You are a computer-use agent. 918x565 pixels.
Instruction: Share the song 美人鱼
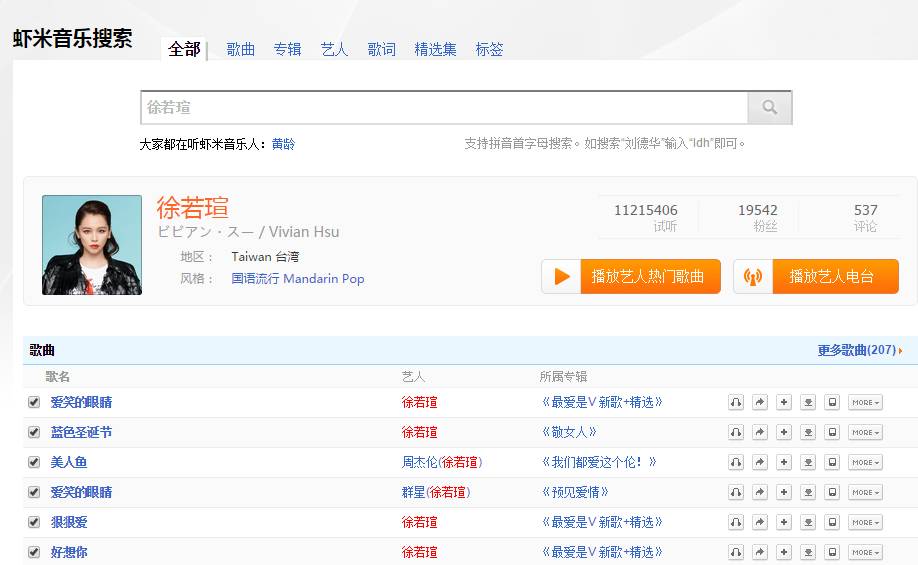click(760, 462)
